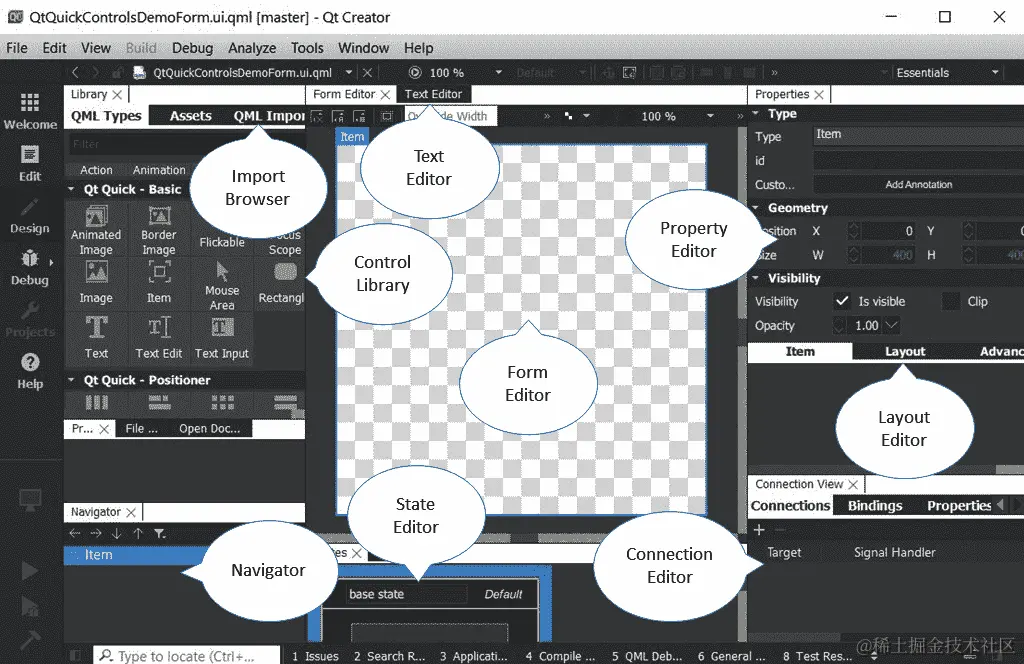This screenshot has width=1024, height=664.
Task: Enable the Clip checkbox
Action: (951, 301)
